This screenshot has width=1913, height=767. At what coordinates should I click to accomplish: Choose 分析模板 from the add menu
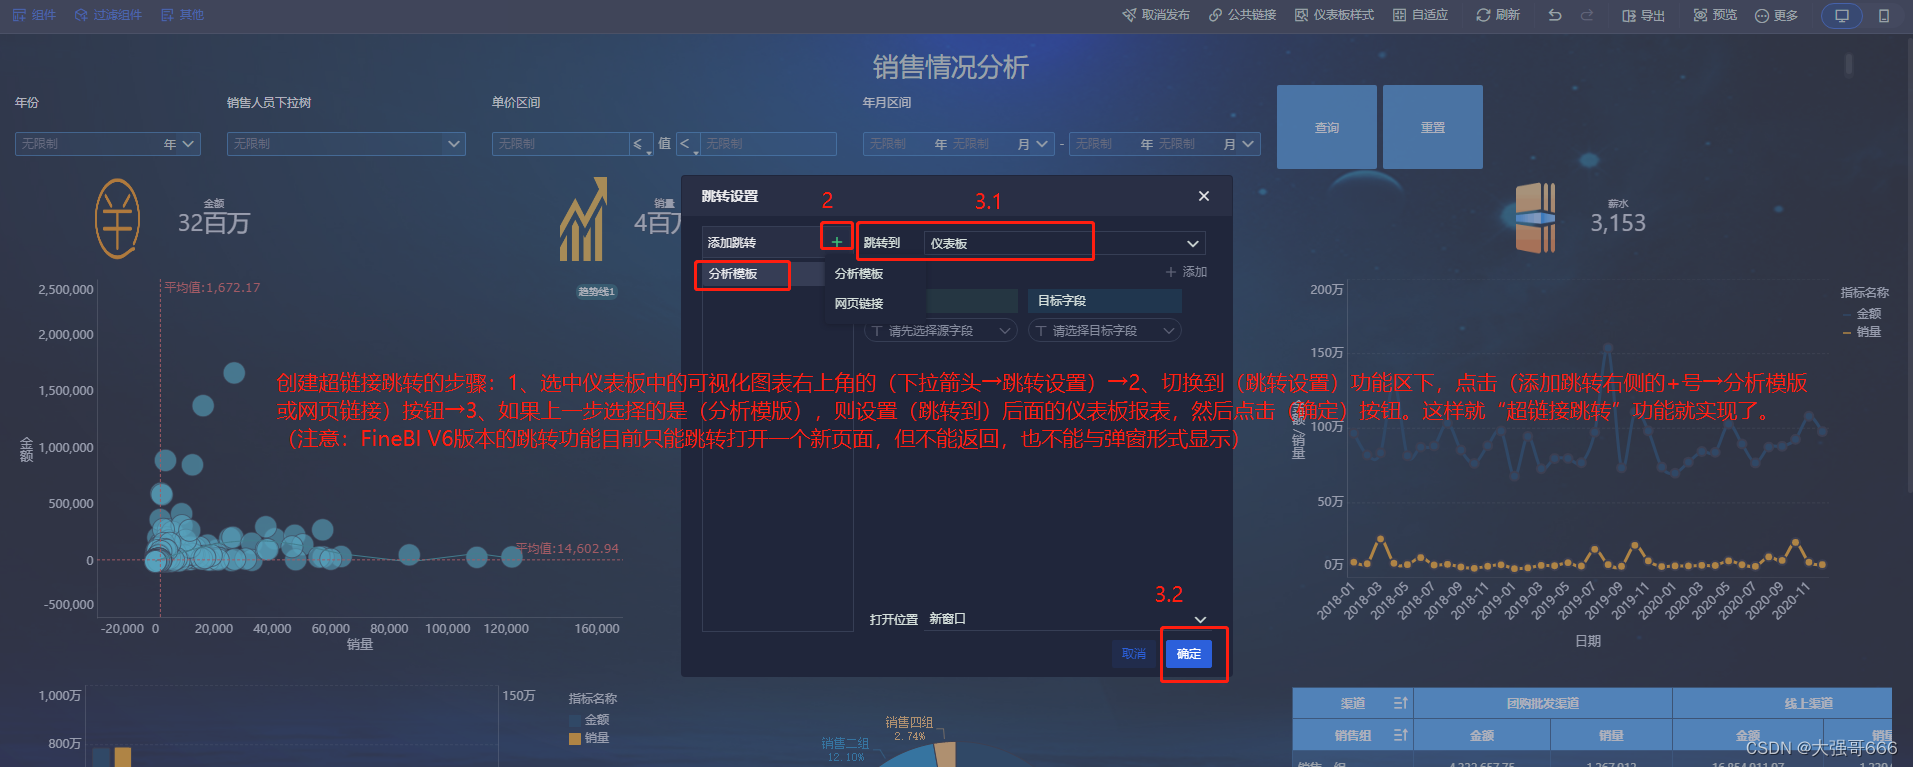(859, 274)
